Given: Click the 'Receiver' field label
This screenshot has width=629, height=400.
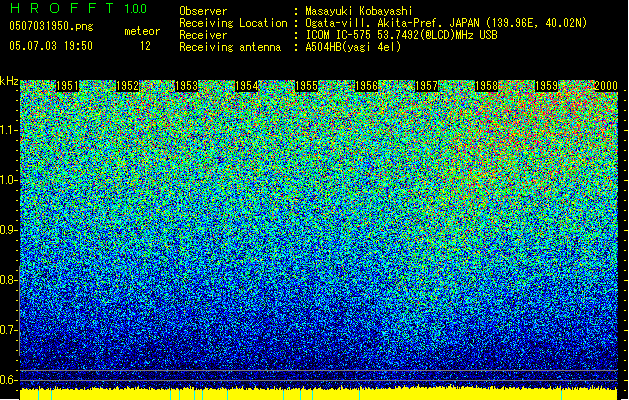Looking at the screenshot, I should [x=203, y=35].
